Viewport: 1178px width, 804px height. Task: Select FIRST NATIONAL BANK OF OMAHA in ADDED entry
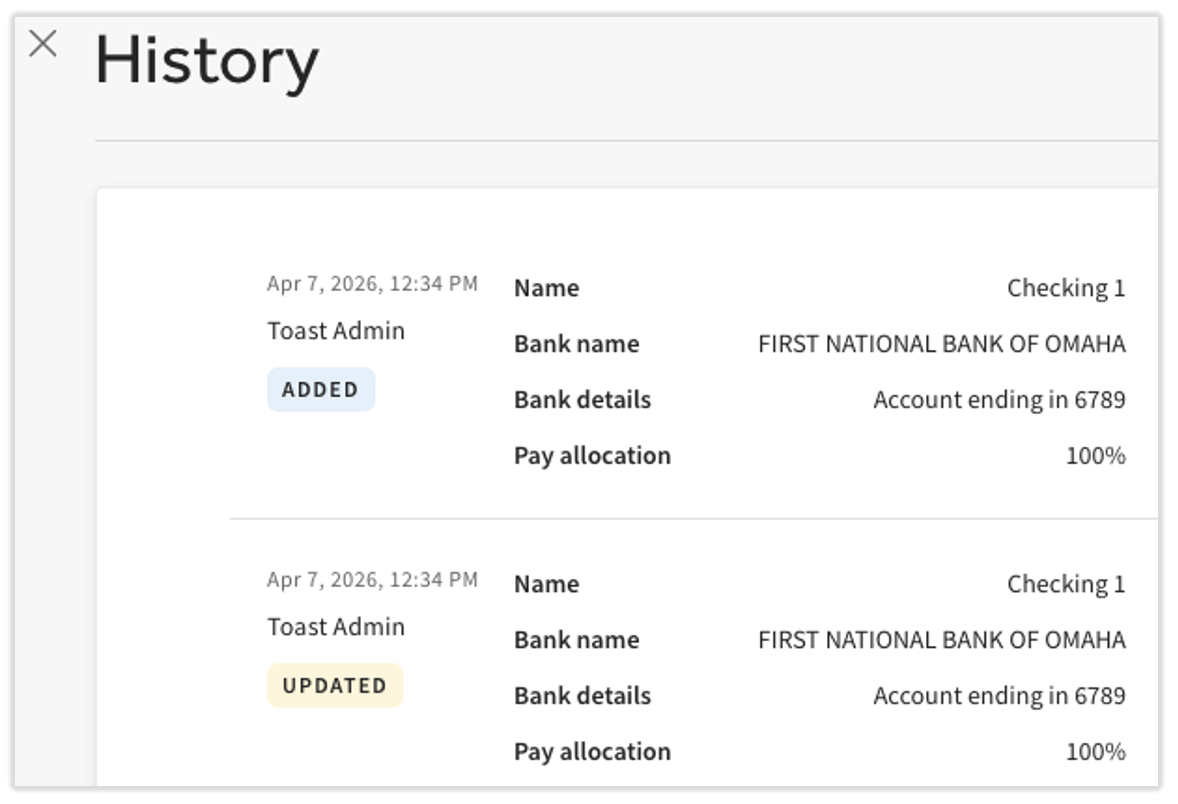pos(941,345)
